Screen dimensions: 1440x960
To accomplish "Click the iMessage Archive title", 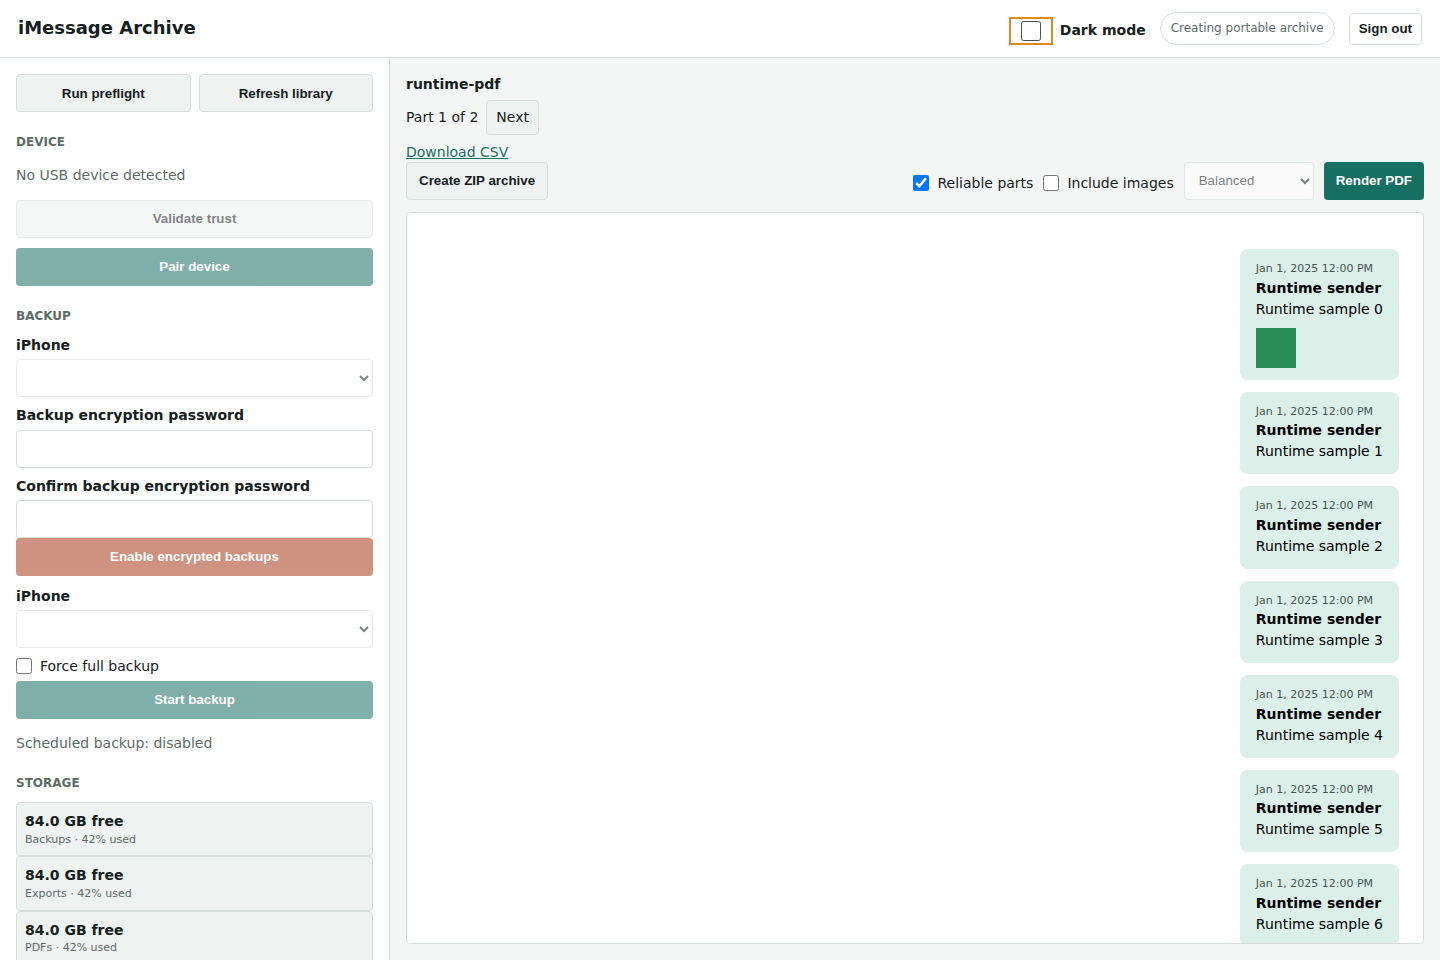I will pos(107,28).
